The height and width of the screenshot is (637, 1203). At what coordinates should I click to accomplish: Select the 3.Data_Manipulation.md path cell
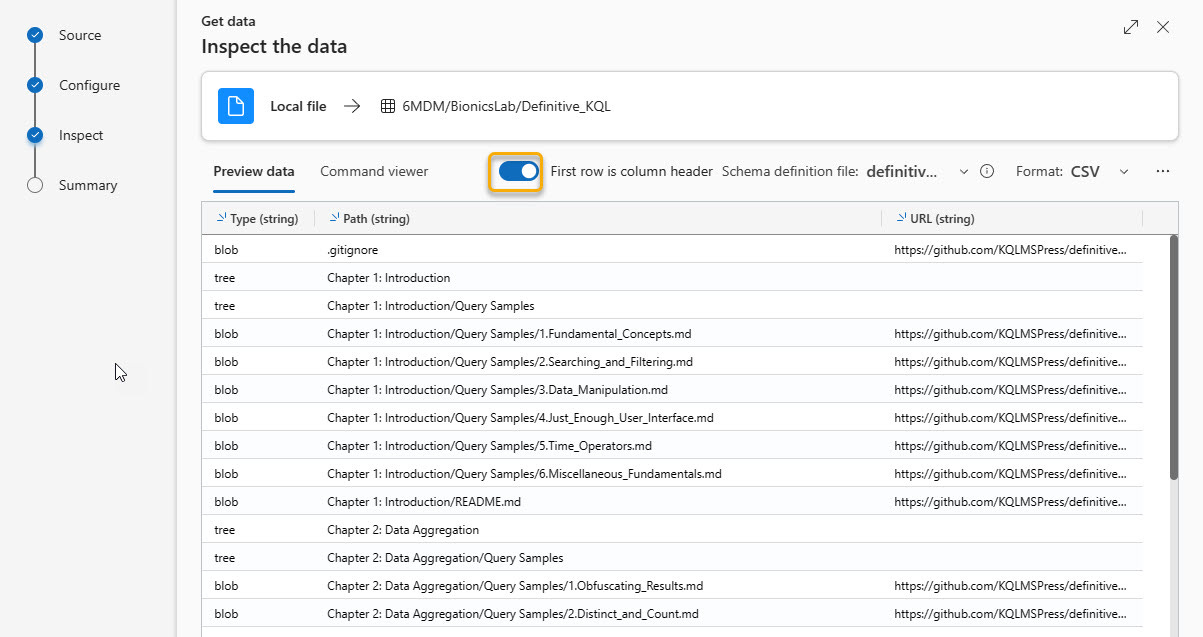pos(598,389)
